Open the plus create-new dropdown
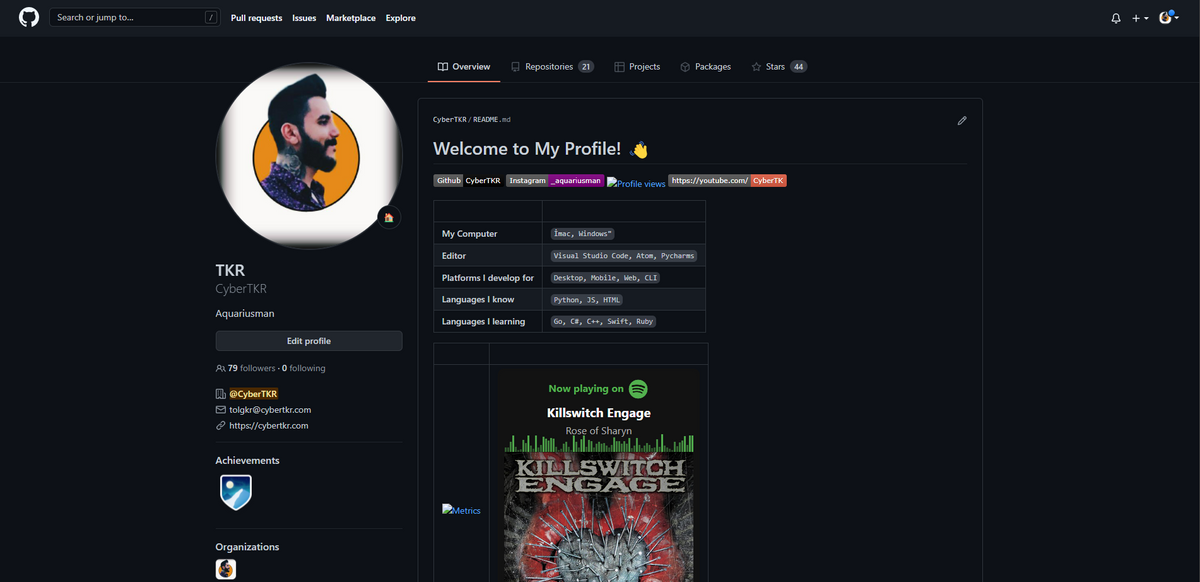 1140,18
